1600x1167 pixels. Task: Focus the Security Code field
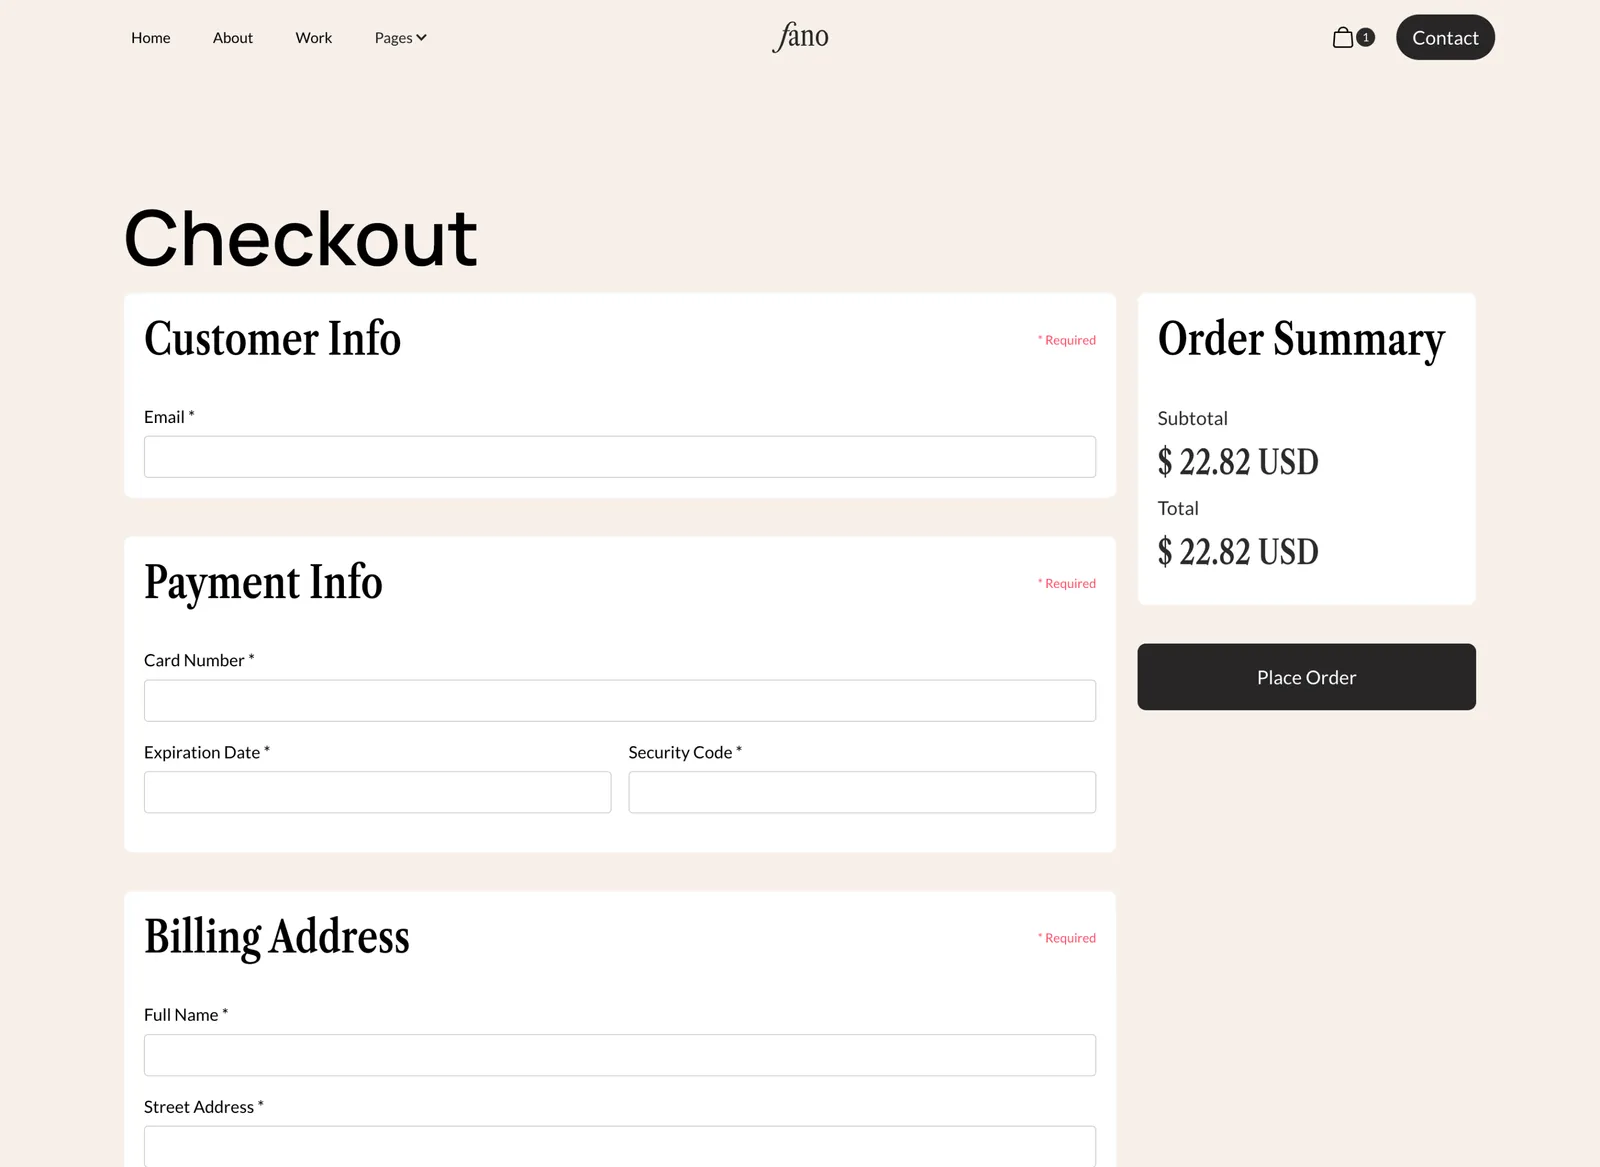[x=861, y=792]
